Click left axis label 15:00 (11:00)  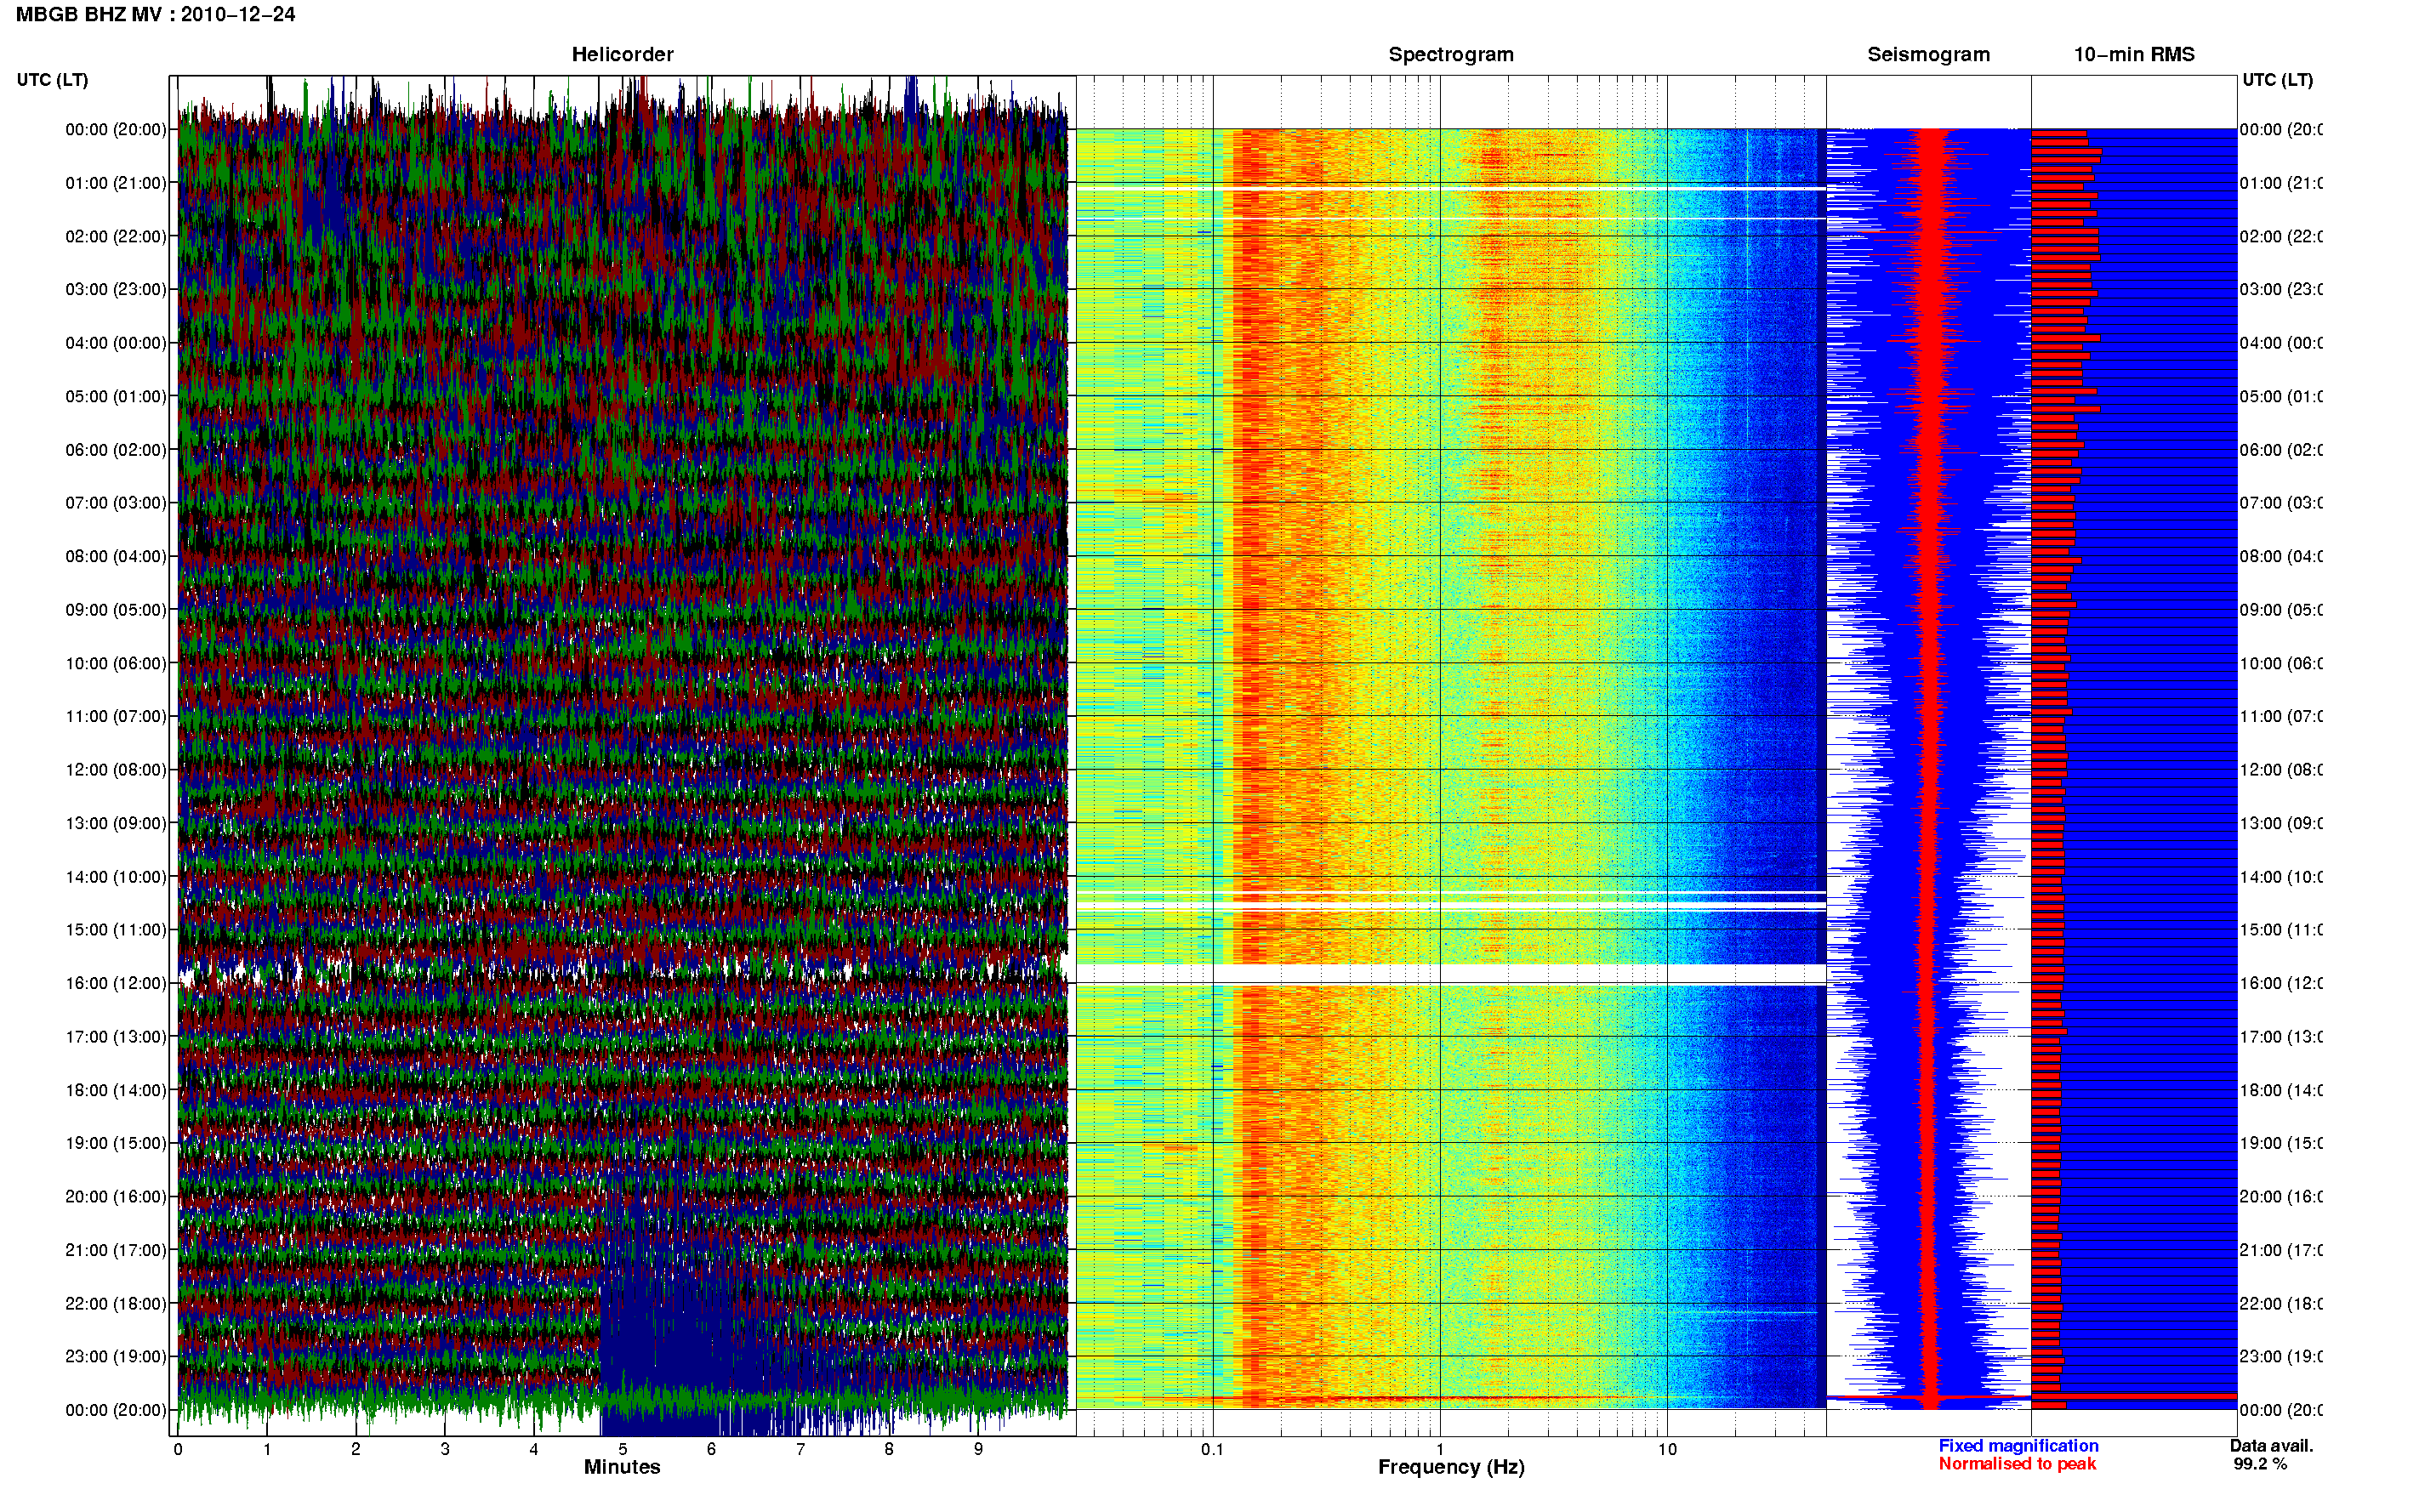point(116,930)
